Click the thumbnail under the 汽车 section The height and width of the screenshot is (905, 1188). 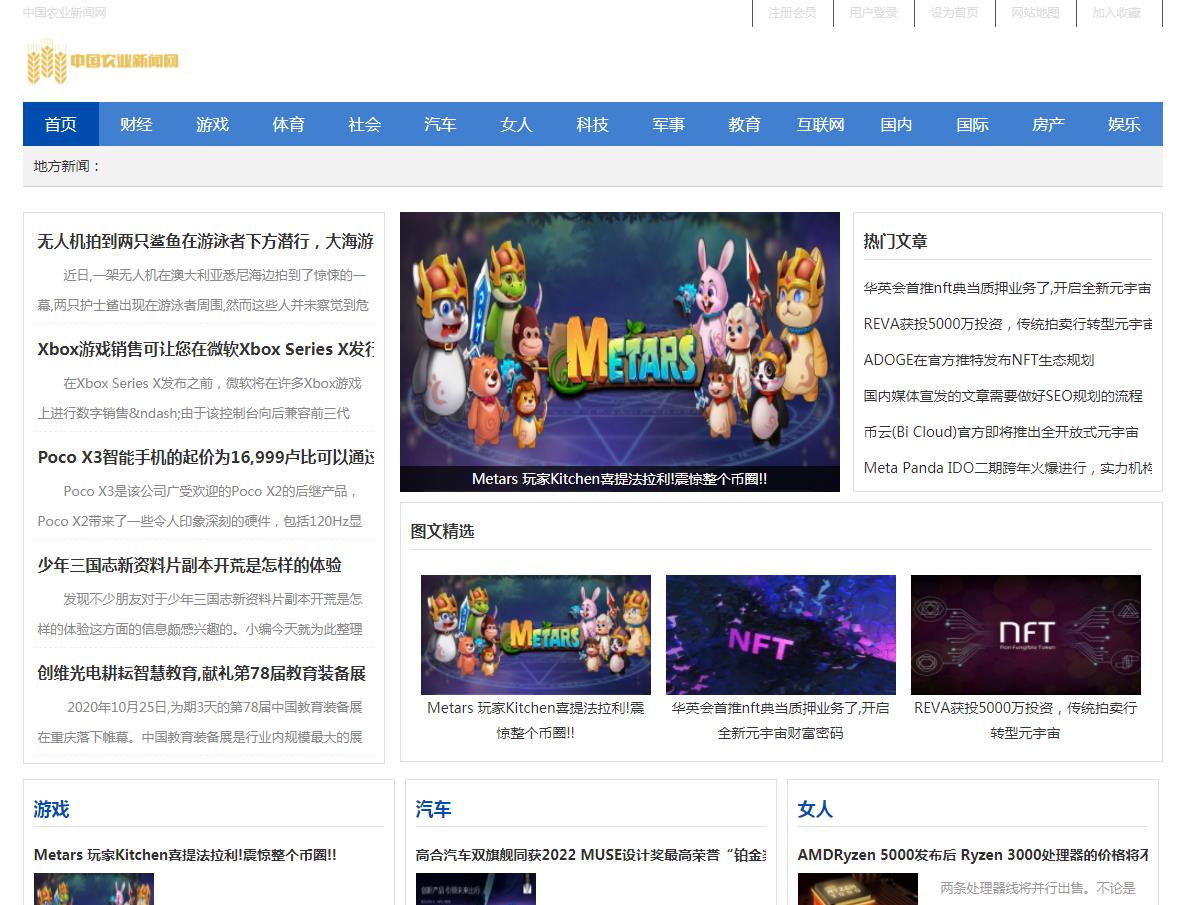(476, 889)
